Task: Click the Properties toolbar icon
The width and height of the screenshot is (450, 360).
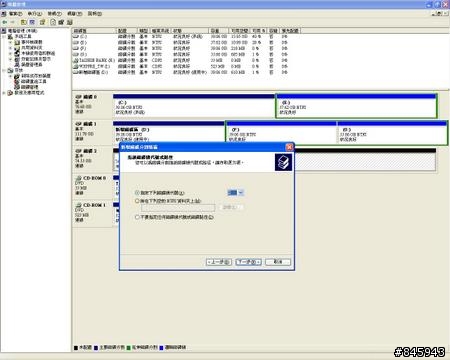Action: tap(42, 22)
